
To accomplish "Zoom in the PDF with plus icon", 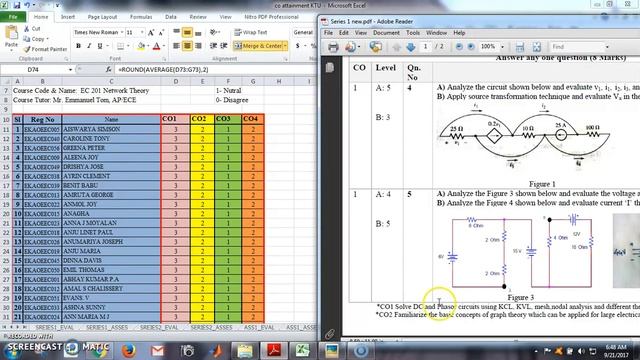I will pos(471,47).
